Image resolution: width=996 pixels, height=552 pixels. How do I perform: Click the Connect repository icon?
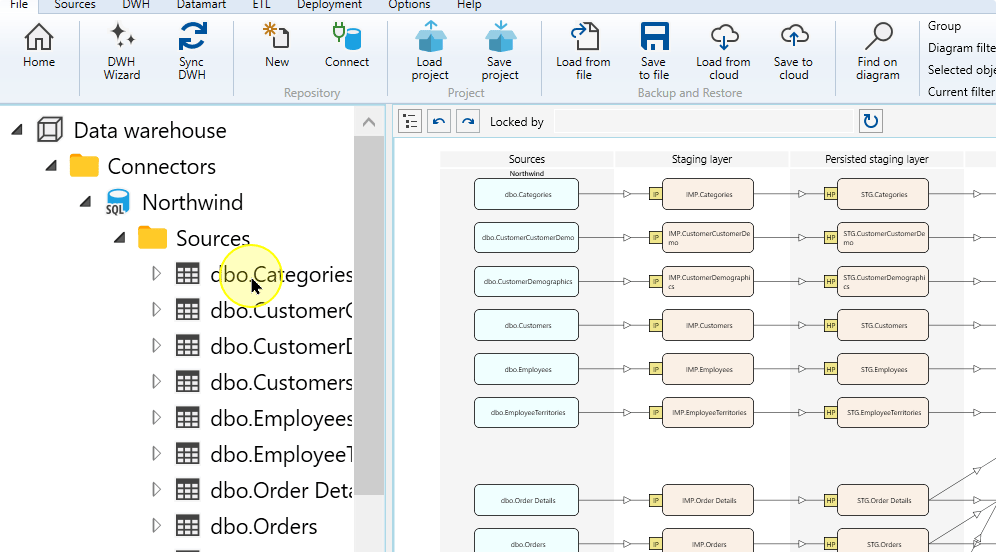[x=347, y=36]
